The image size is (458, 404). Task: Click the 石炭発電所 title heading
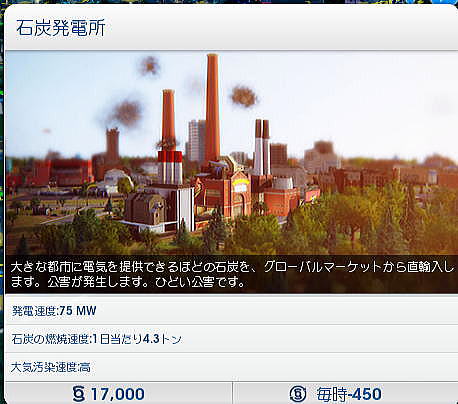(x=61, y=28)
